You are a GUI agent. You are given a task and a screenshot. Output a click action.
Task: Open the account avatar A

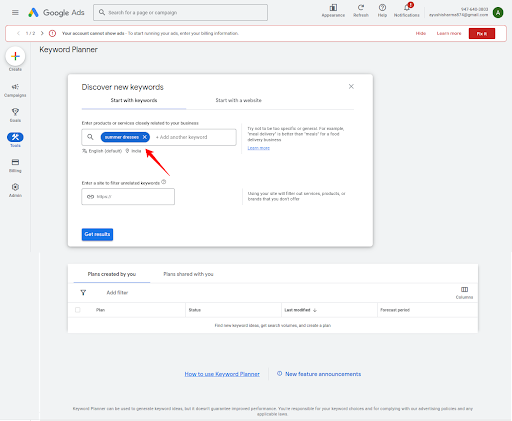(498, 13)
